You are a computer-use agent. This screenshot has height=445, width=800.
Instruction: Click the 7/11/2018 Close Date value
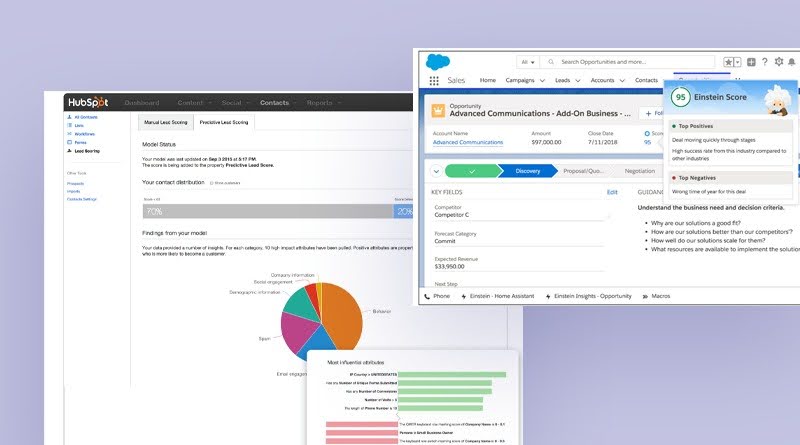[603, 142]
